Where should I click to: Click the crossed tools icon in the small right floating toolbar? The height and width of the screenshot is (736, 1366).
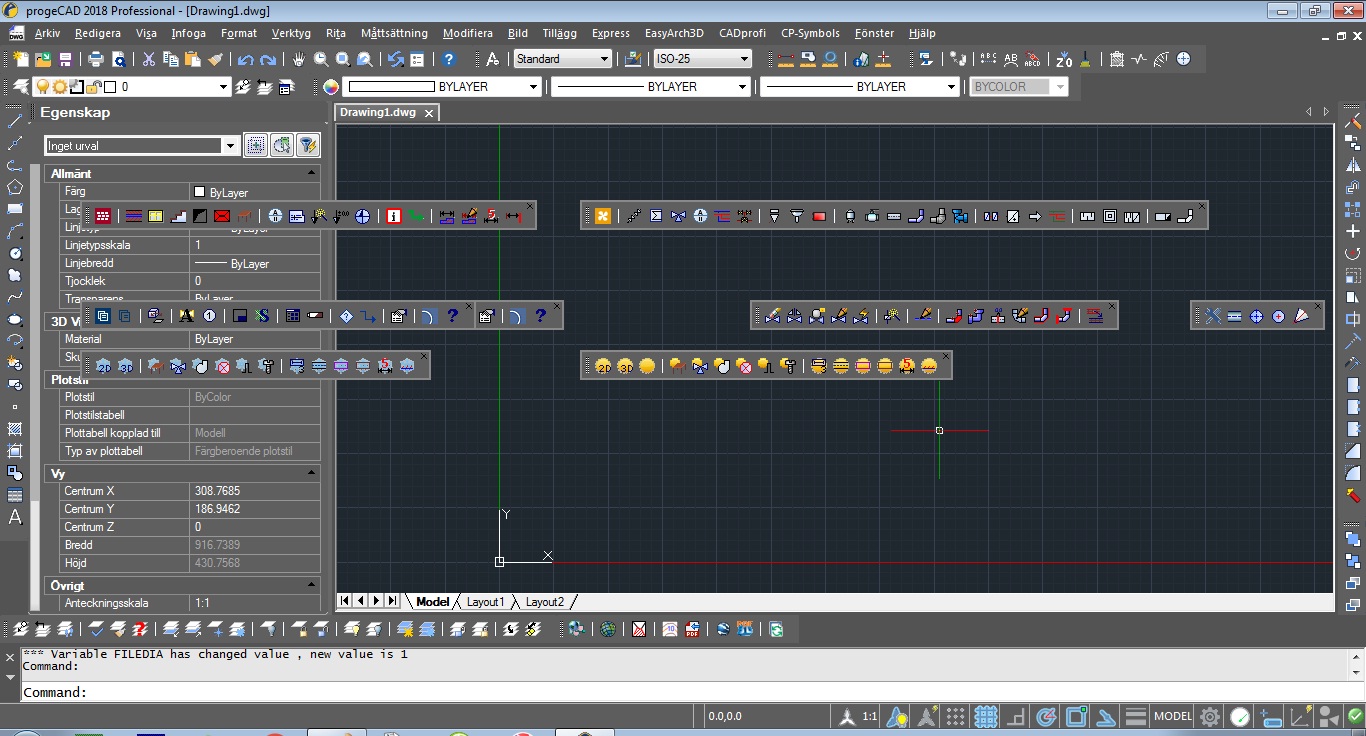(1212, 316)
